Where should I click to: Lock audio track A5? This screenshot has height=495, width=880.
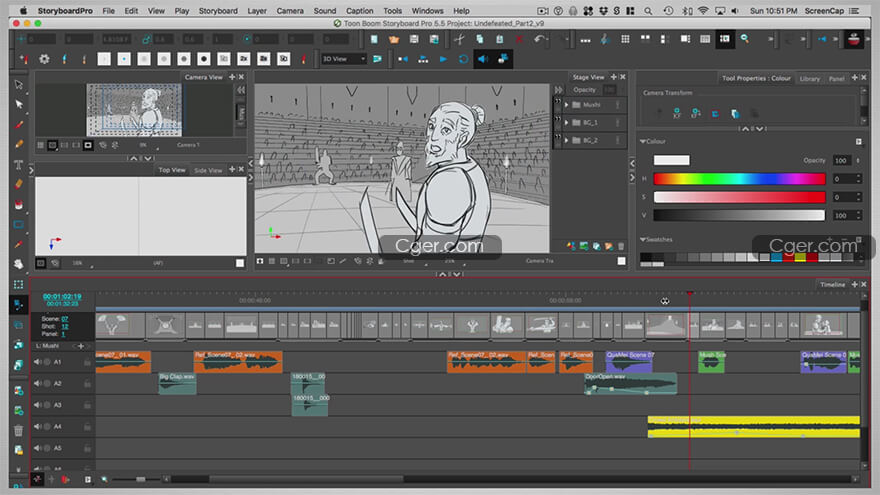click(87, 448)
